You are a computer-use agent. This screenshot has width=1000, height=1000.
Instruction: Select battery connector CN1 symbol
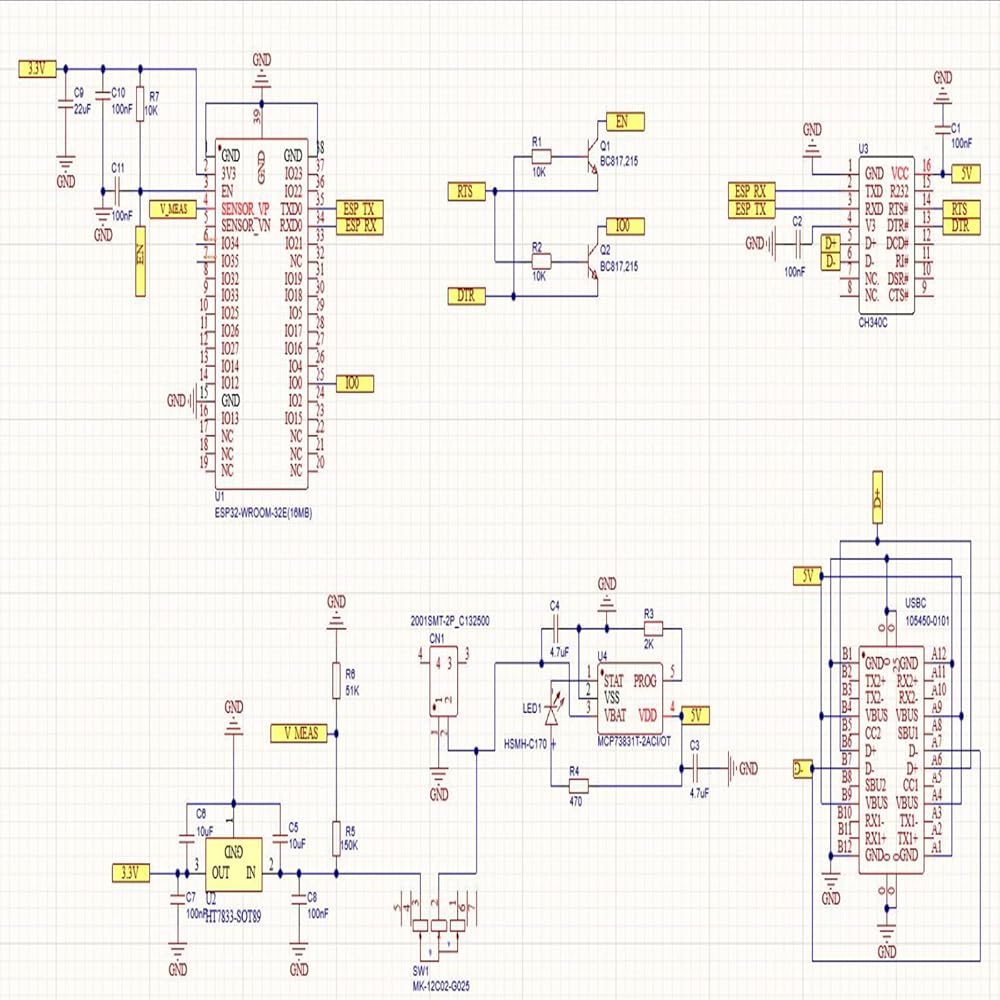(444, 681)
